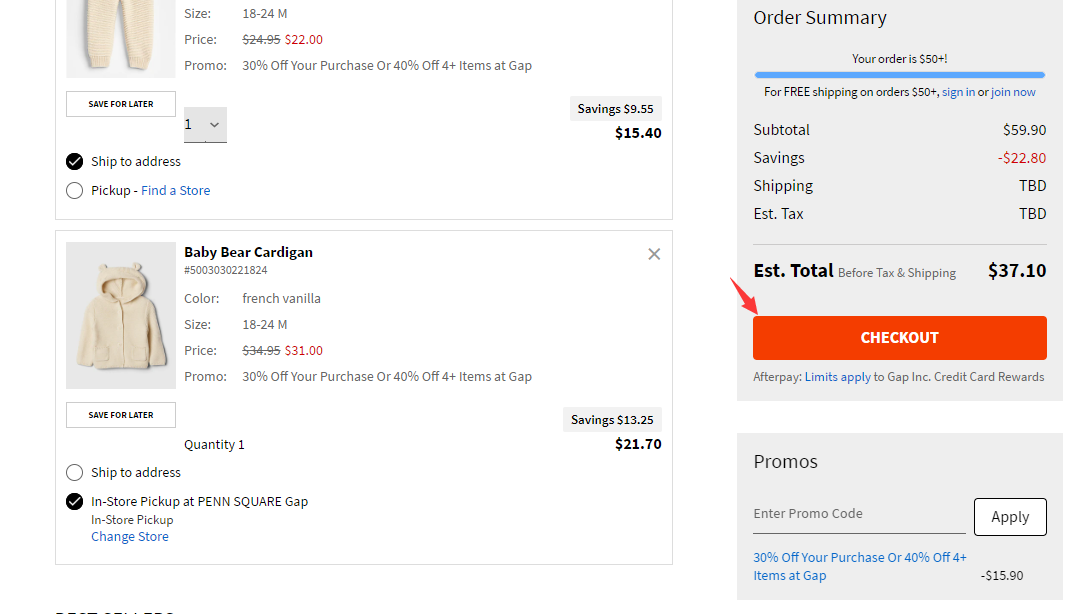Select In-Store Pickup at PENN SQUARE Gap
The width and height of the screenshot is (1071, 614).
(74, 502)
